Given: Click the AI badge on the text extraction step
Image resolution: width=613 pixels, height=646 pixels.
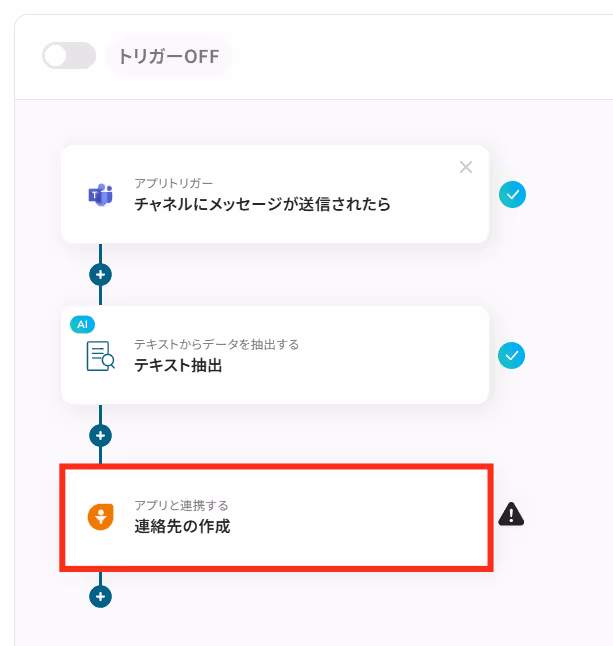Looking at the screenshot, I should tap(82, 324).
